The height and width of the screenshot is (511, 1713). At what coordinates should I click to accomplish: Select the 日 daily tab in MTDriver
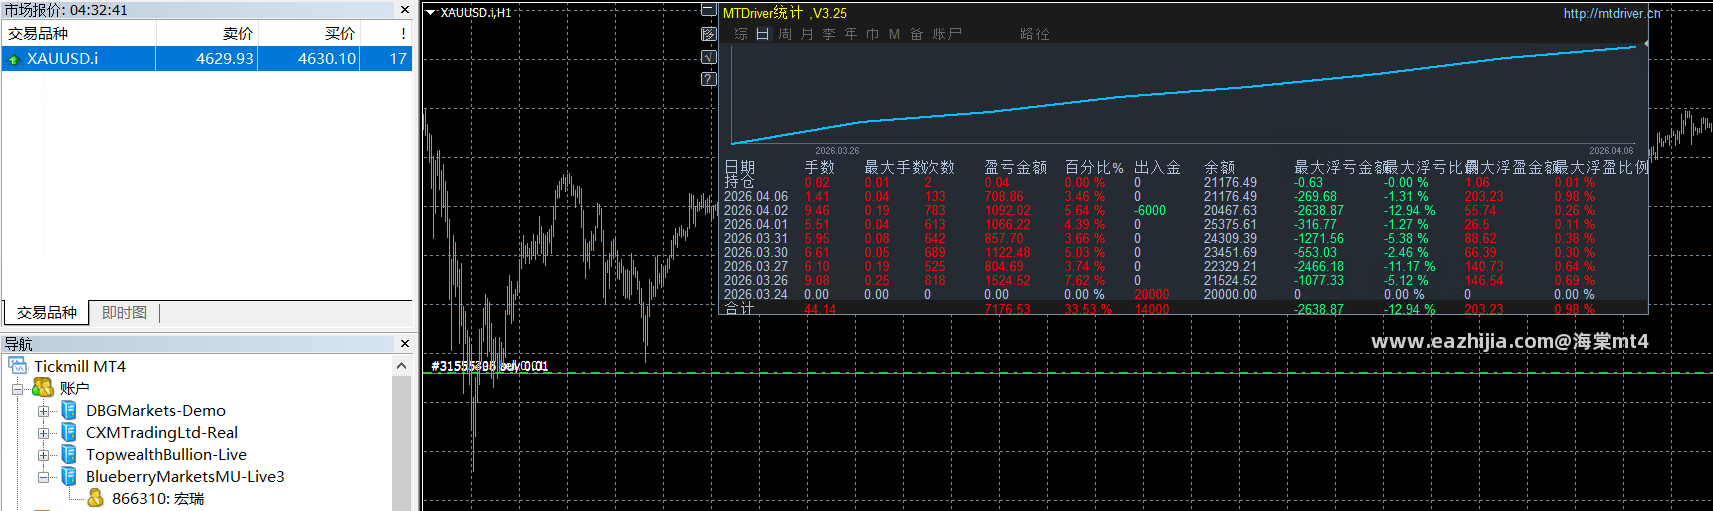coord(762,34)
